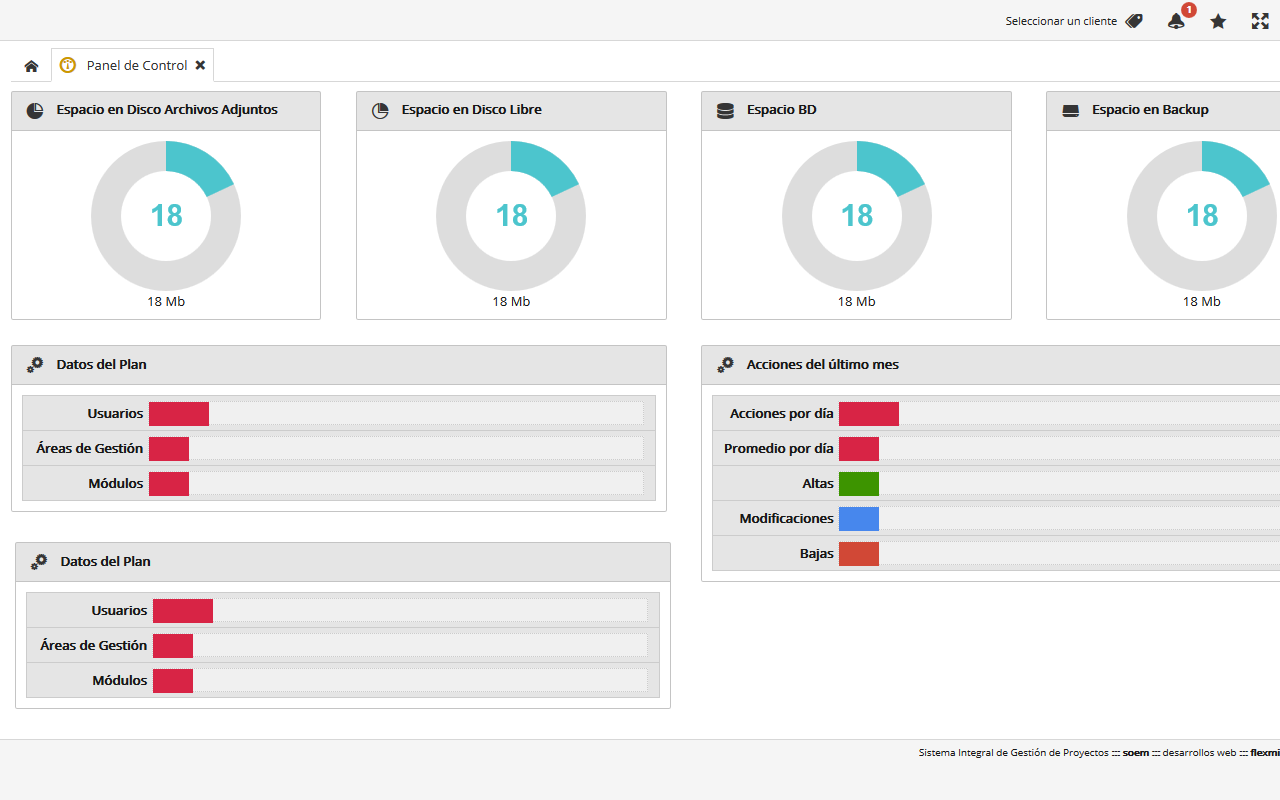Click the Promedio por día red bar
The height and width of the screenshot is (800, 1280).
click(x=859, y=448)
